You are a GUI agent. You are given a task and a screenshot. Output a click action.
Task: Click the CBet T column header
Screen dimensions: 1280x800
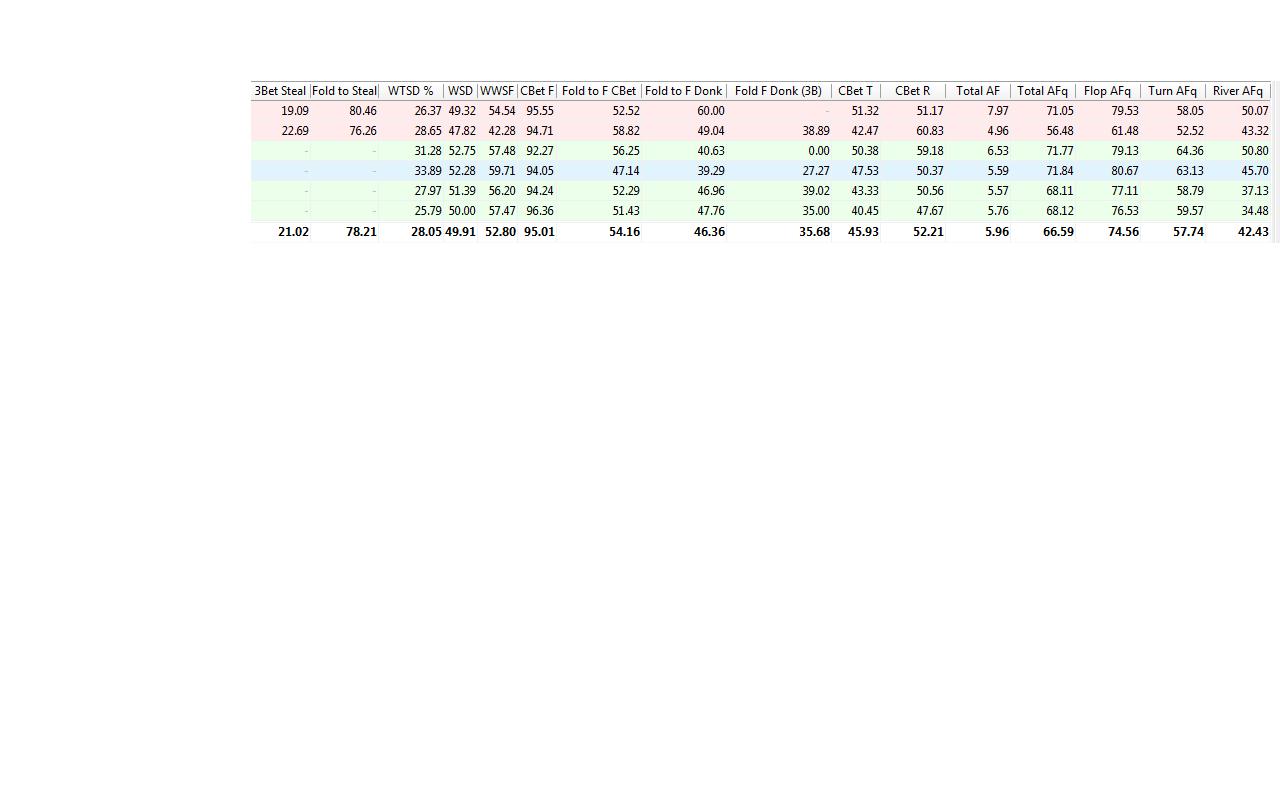[x=856, y=91]
